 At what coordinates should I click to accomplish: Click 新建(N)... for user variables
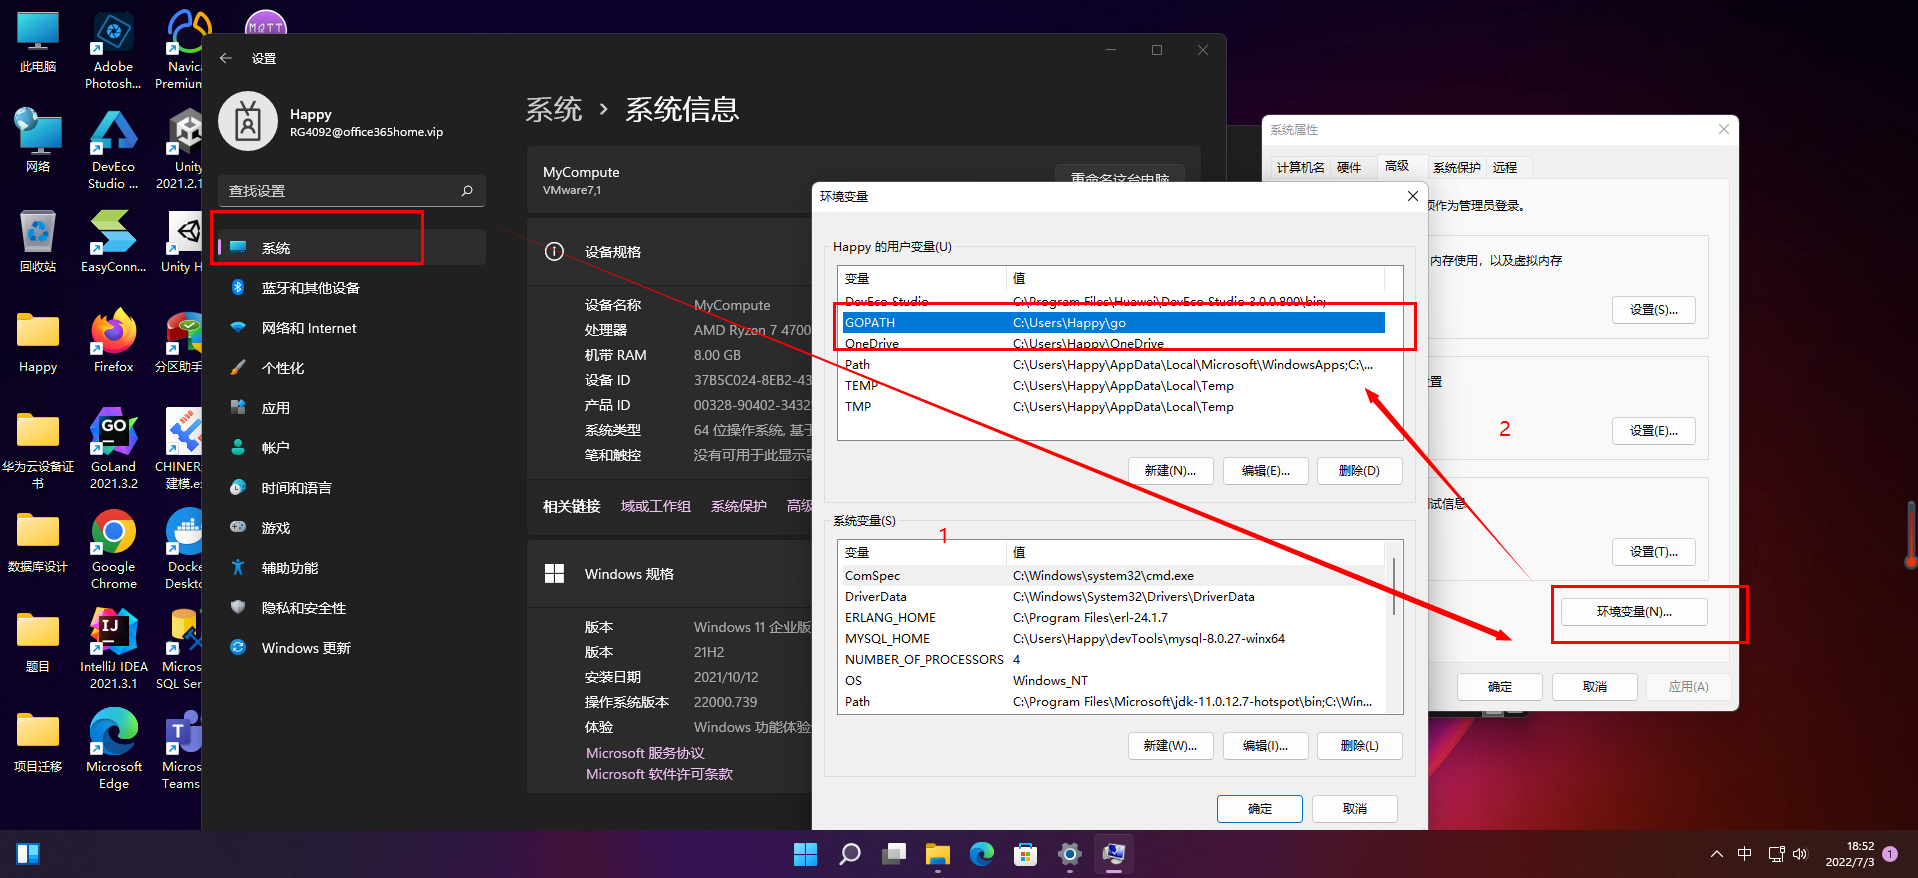[1170, 470]
